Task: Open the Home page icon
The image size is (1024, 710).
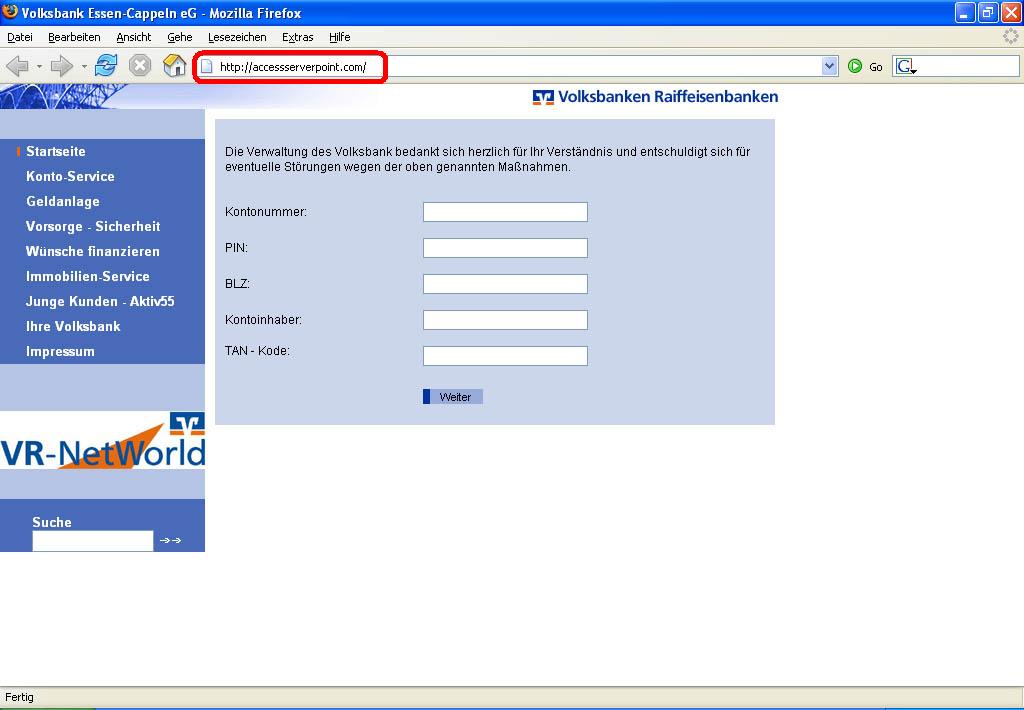Action: coord(174,66)
